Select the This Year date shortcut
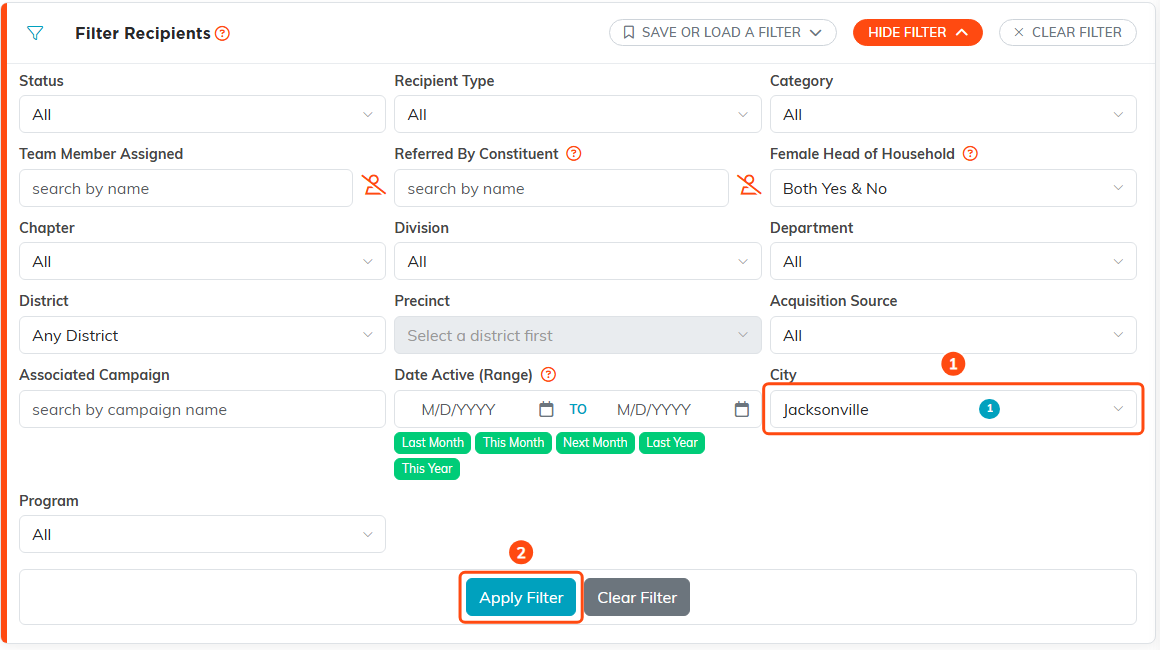This screenshot has width=1160, height=650. point(427,469)
